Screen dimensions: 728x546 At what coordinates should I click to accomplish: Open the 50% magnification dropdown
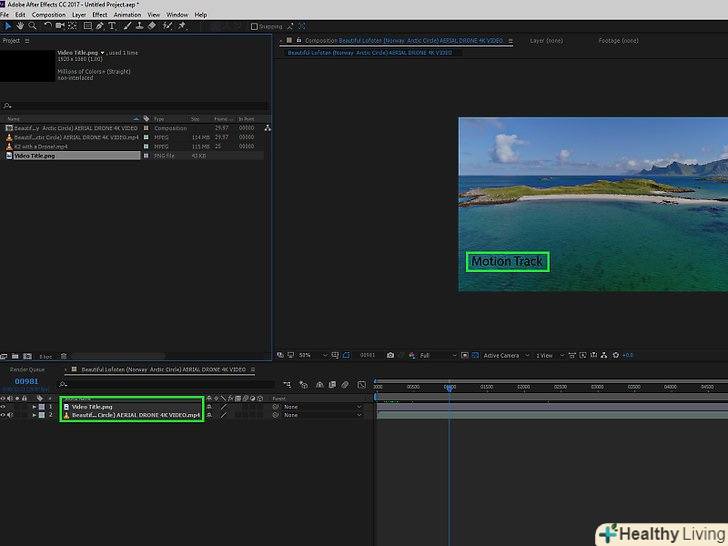(x=308, y=355)
